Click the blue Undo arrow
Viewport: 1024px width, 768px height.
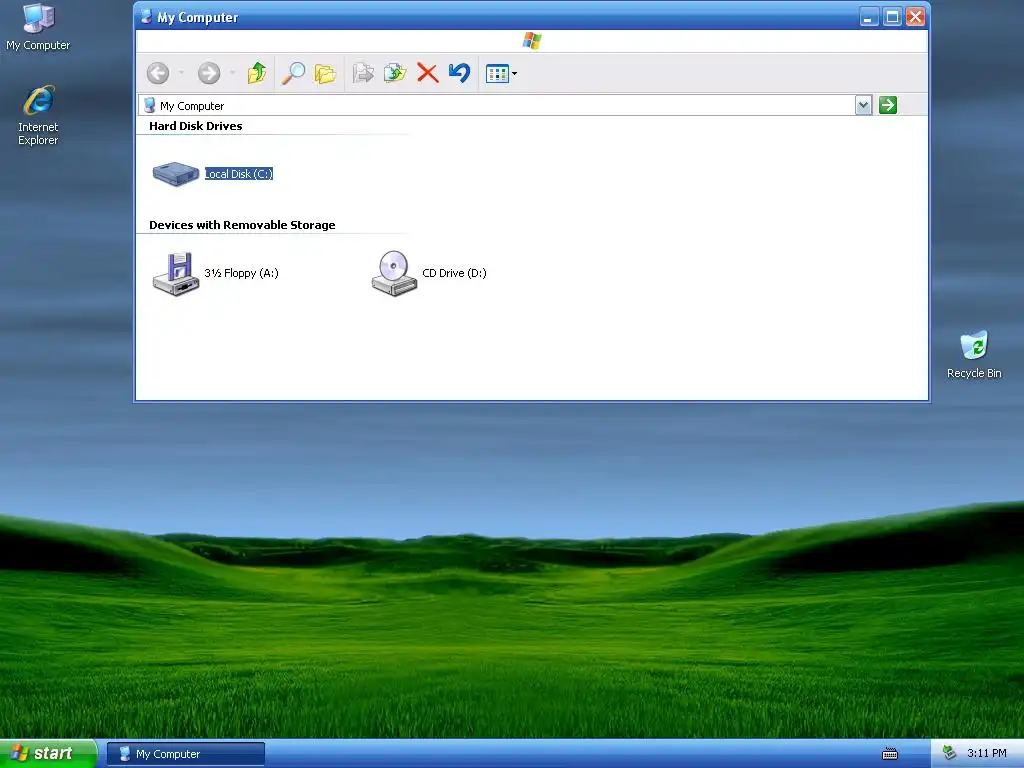(x=460, y=72)
